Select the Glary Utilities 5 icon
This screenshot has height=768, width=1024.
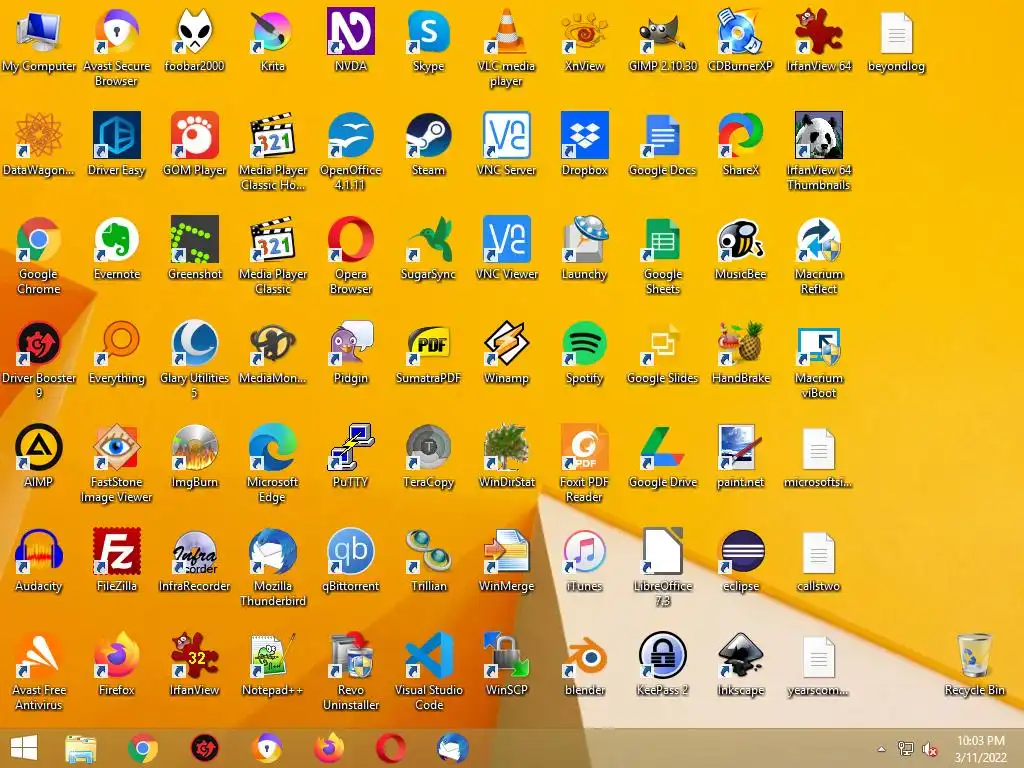tap(195, 343)
